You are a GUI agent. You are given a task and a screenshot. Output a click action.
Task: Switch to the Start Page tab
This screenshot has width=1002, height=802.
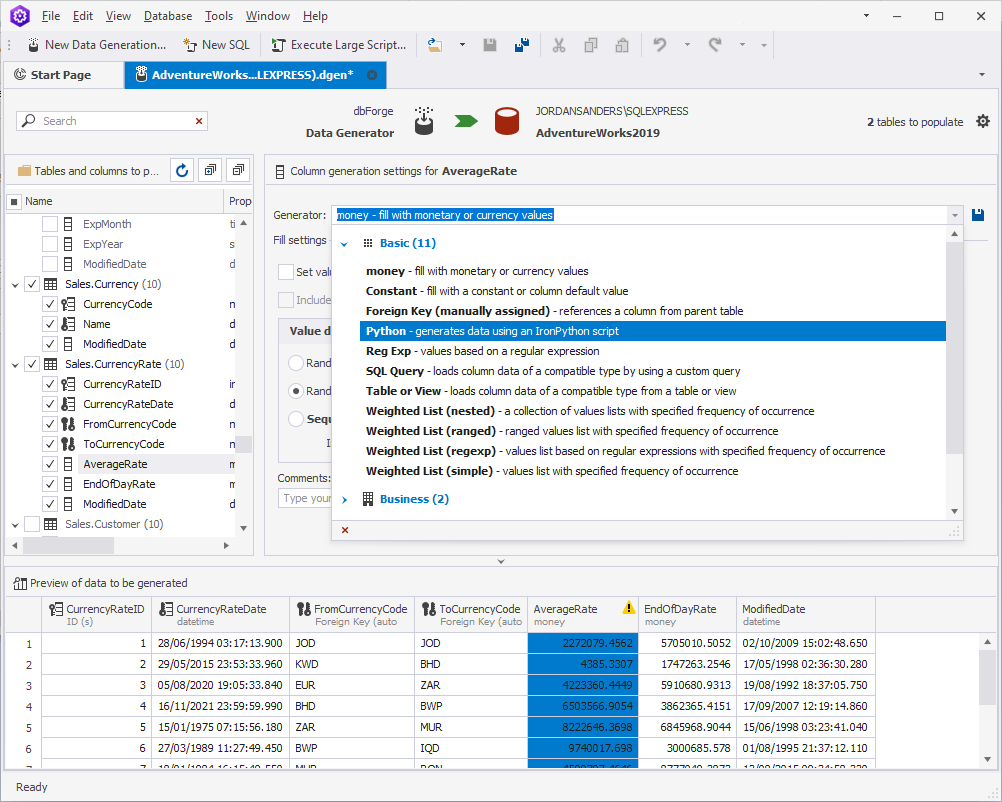(x=62, y=75)
